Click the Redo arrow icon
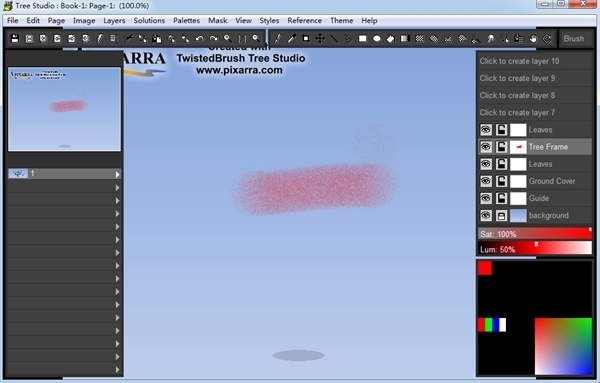600x383 pixels. (214, 38)
